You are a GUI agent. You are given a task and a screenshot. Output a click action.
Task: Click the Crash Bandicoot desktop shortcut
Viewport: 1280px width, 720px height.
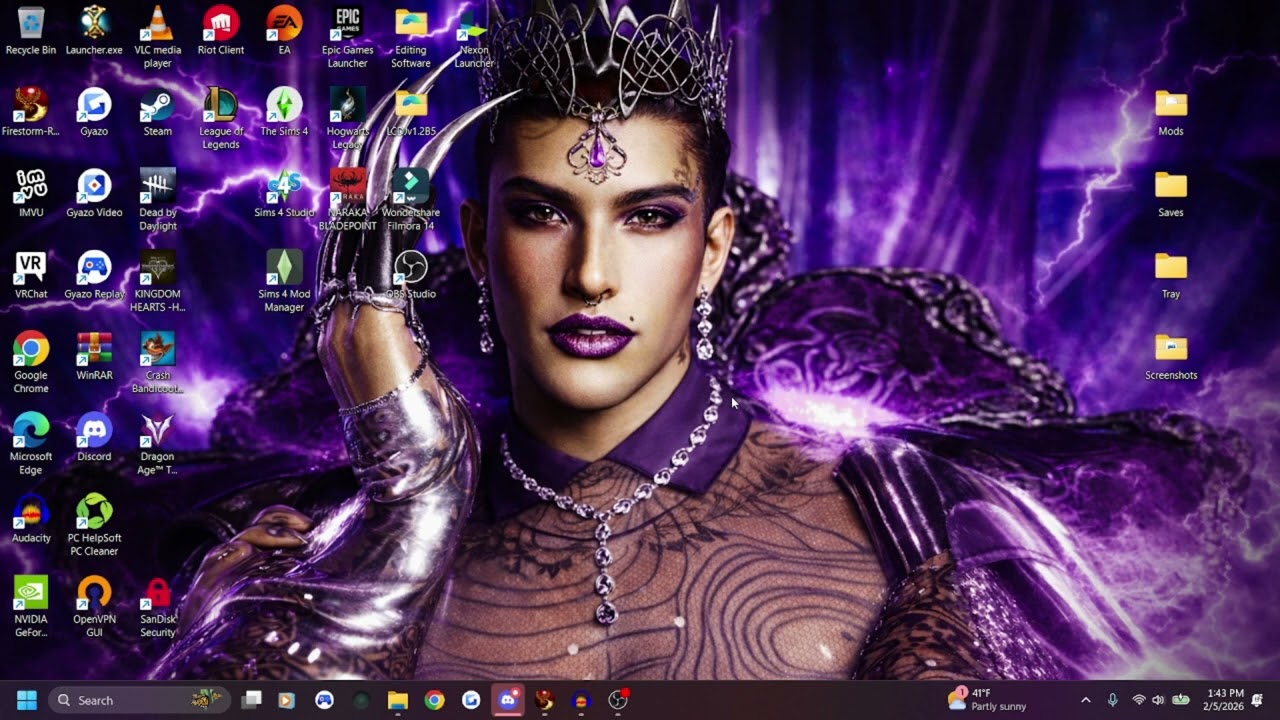[x=157, y=362]
